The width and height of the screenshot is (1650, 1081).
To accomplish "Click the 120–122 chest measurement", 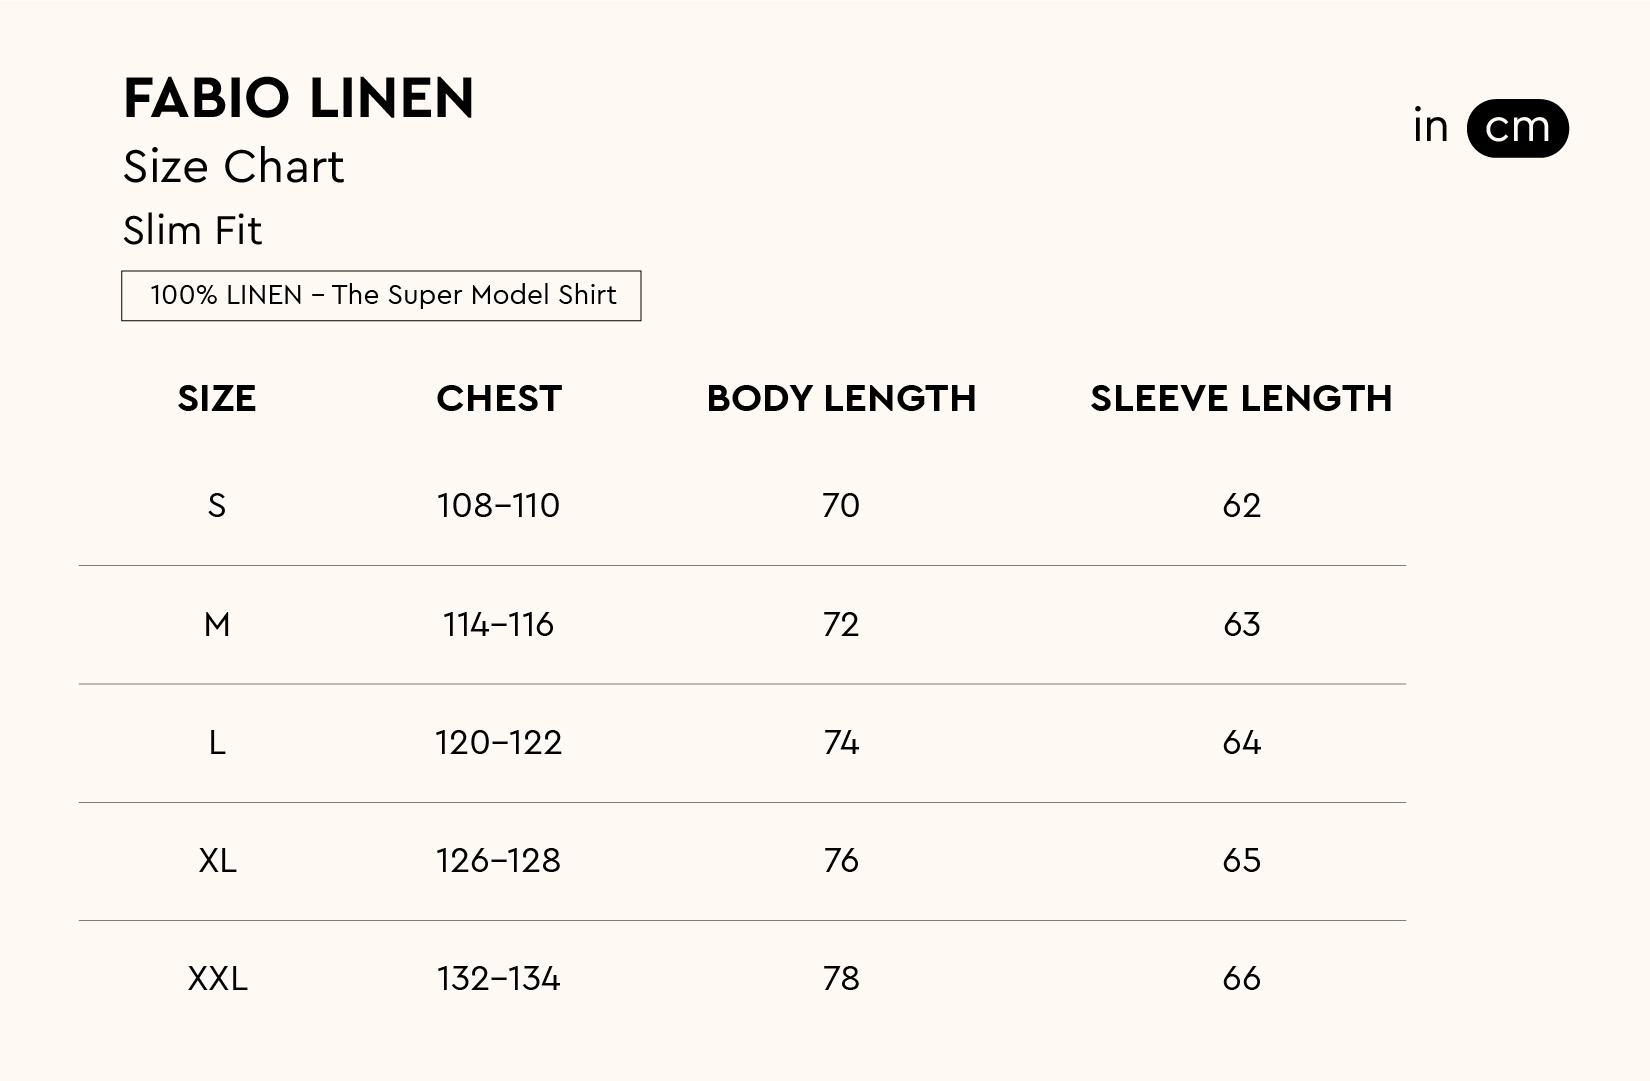I will (498, 743).
